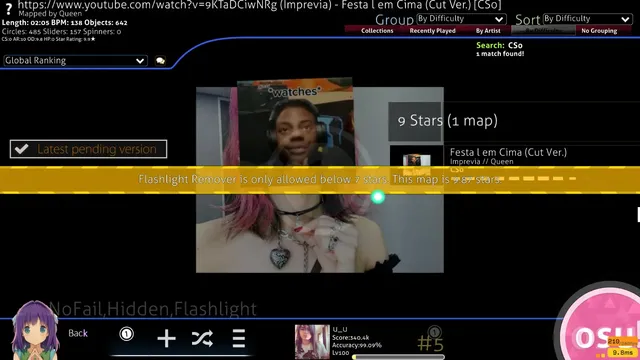640x360 pixels.
Task: Click the purple-haired mascot character
Action: pos(35,330)
